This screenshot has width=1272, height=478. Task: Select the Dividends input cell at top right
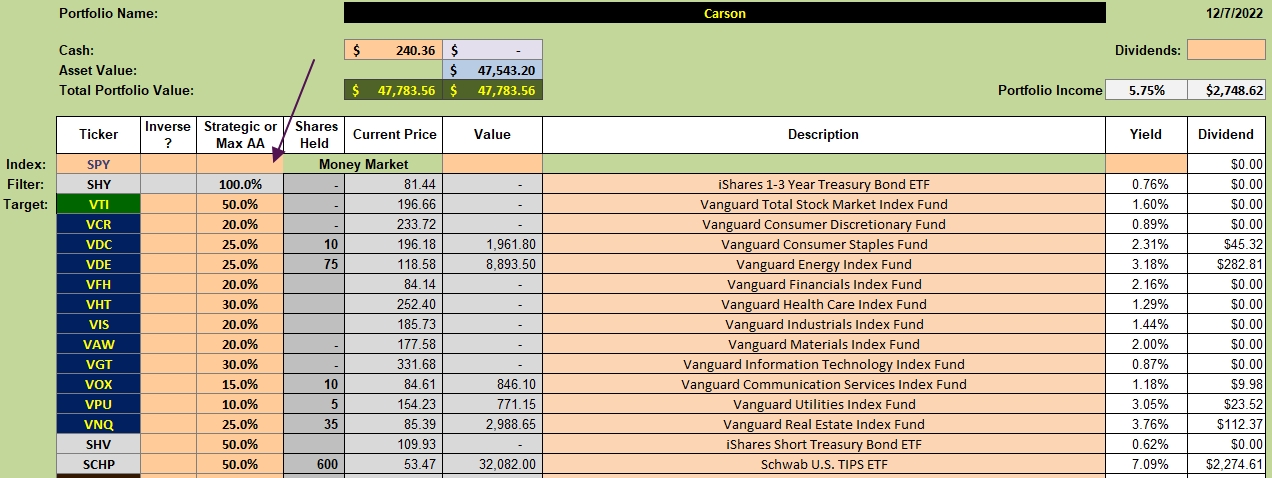click(1226, 50)
